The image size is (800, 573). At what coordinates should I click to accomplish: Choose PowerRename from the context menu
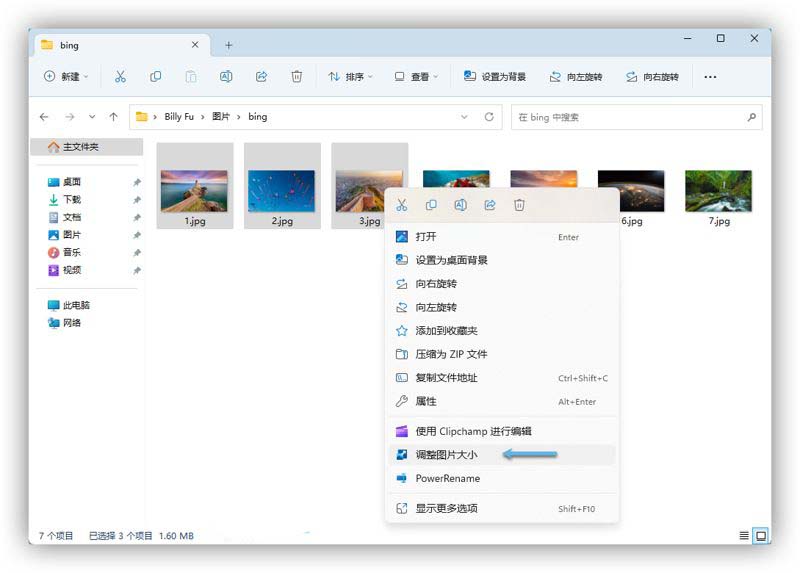pyautogui.click(x=447, y=478)
